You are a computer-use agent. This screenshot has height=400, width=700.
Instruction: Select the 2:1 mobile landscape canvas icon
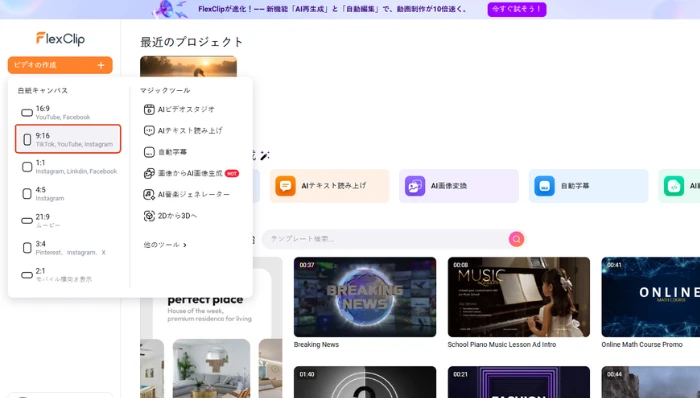point(27,275)
